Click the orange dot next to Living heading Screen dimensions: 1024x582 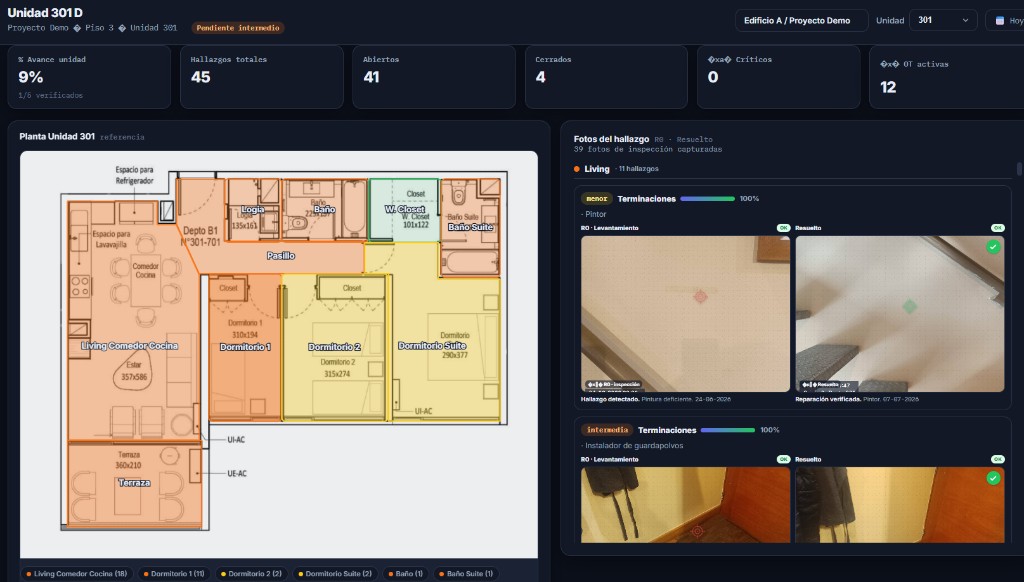pyautogui.click(x=577, y=169)
